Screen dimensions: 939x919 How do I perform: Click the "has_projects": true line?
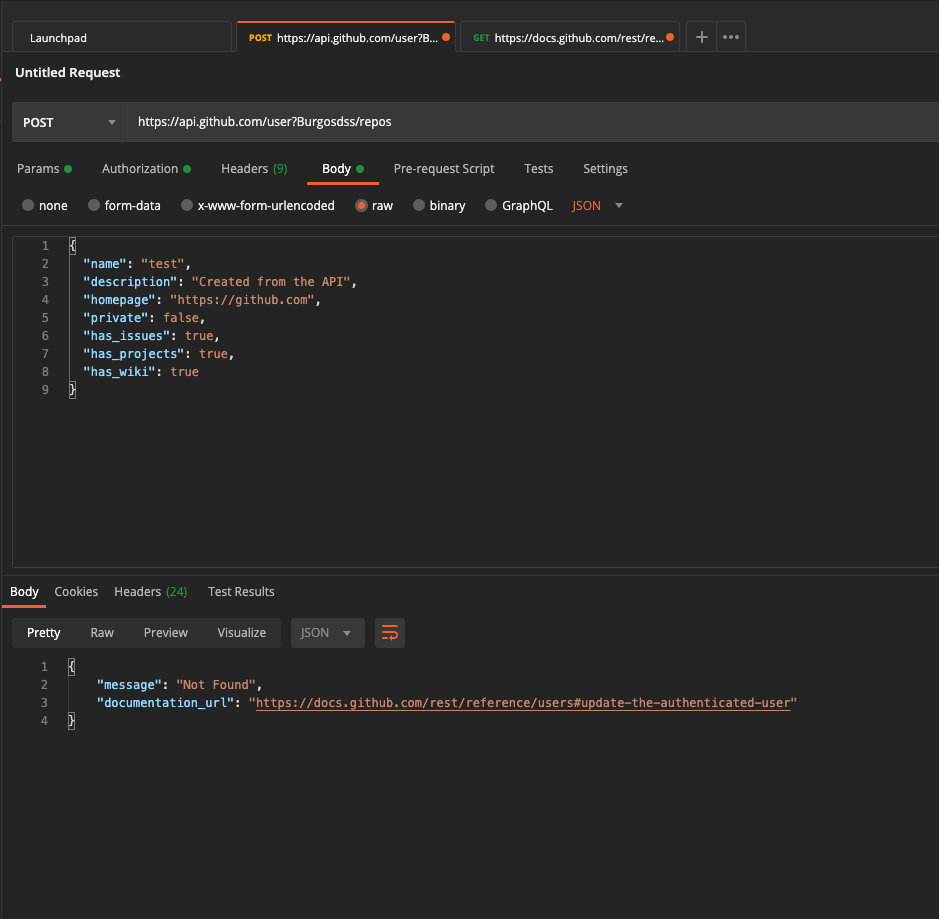(158, 354)
